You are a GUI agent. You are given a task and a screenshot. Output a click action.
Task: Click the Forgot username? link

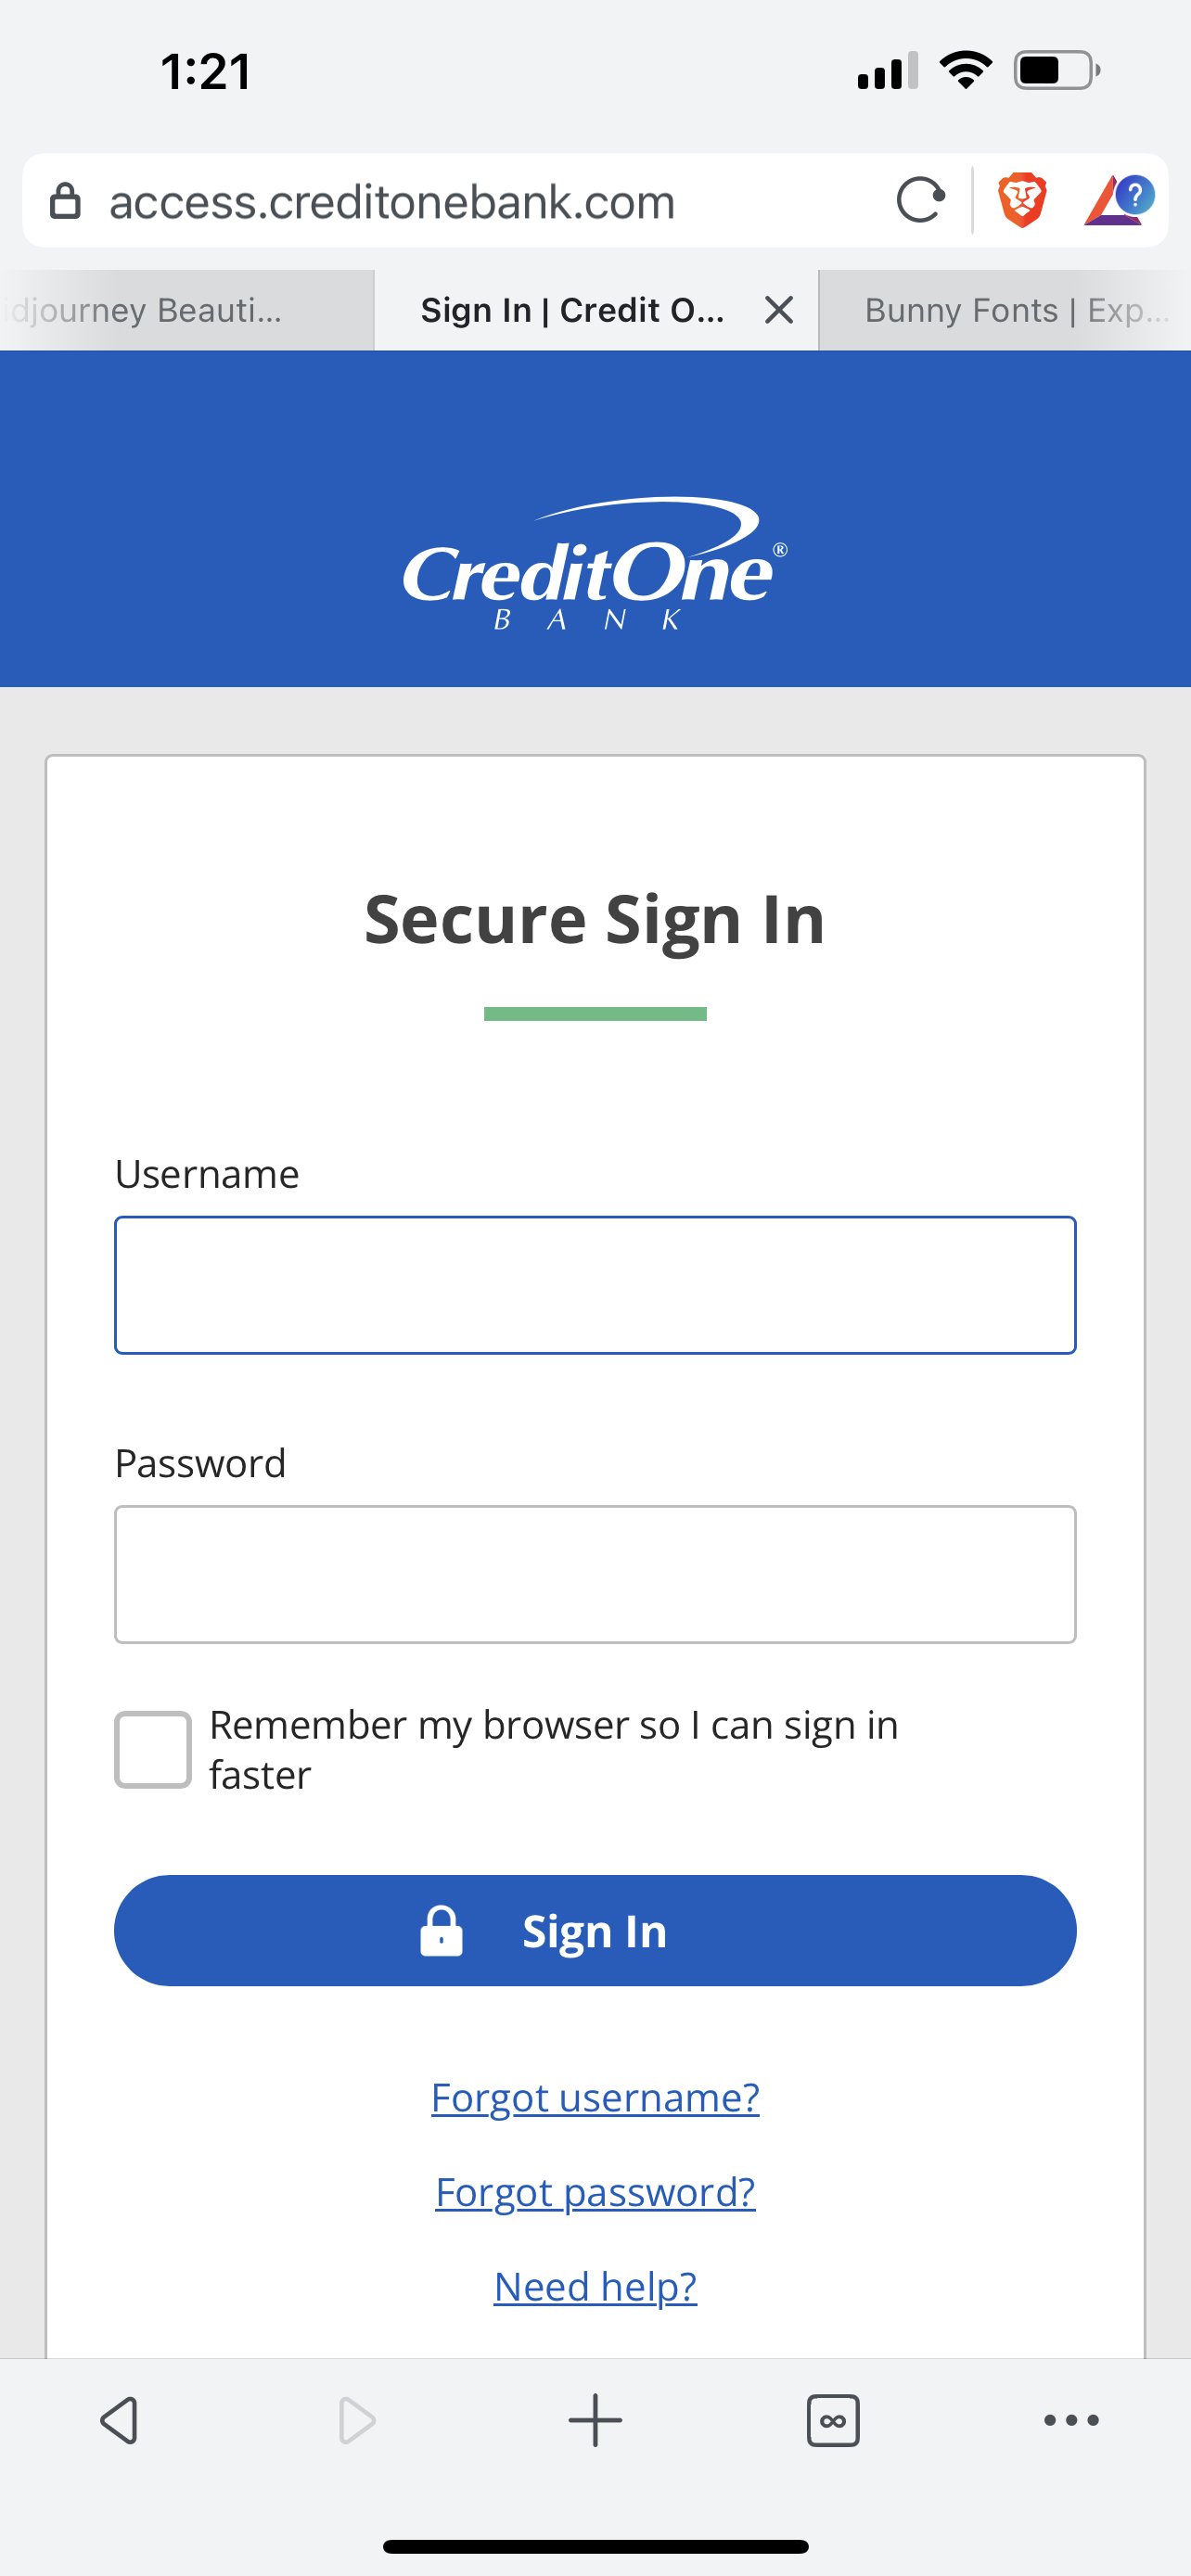pyautogui.click(x=595, y=2097)
